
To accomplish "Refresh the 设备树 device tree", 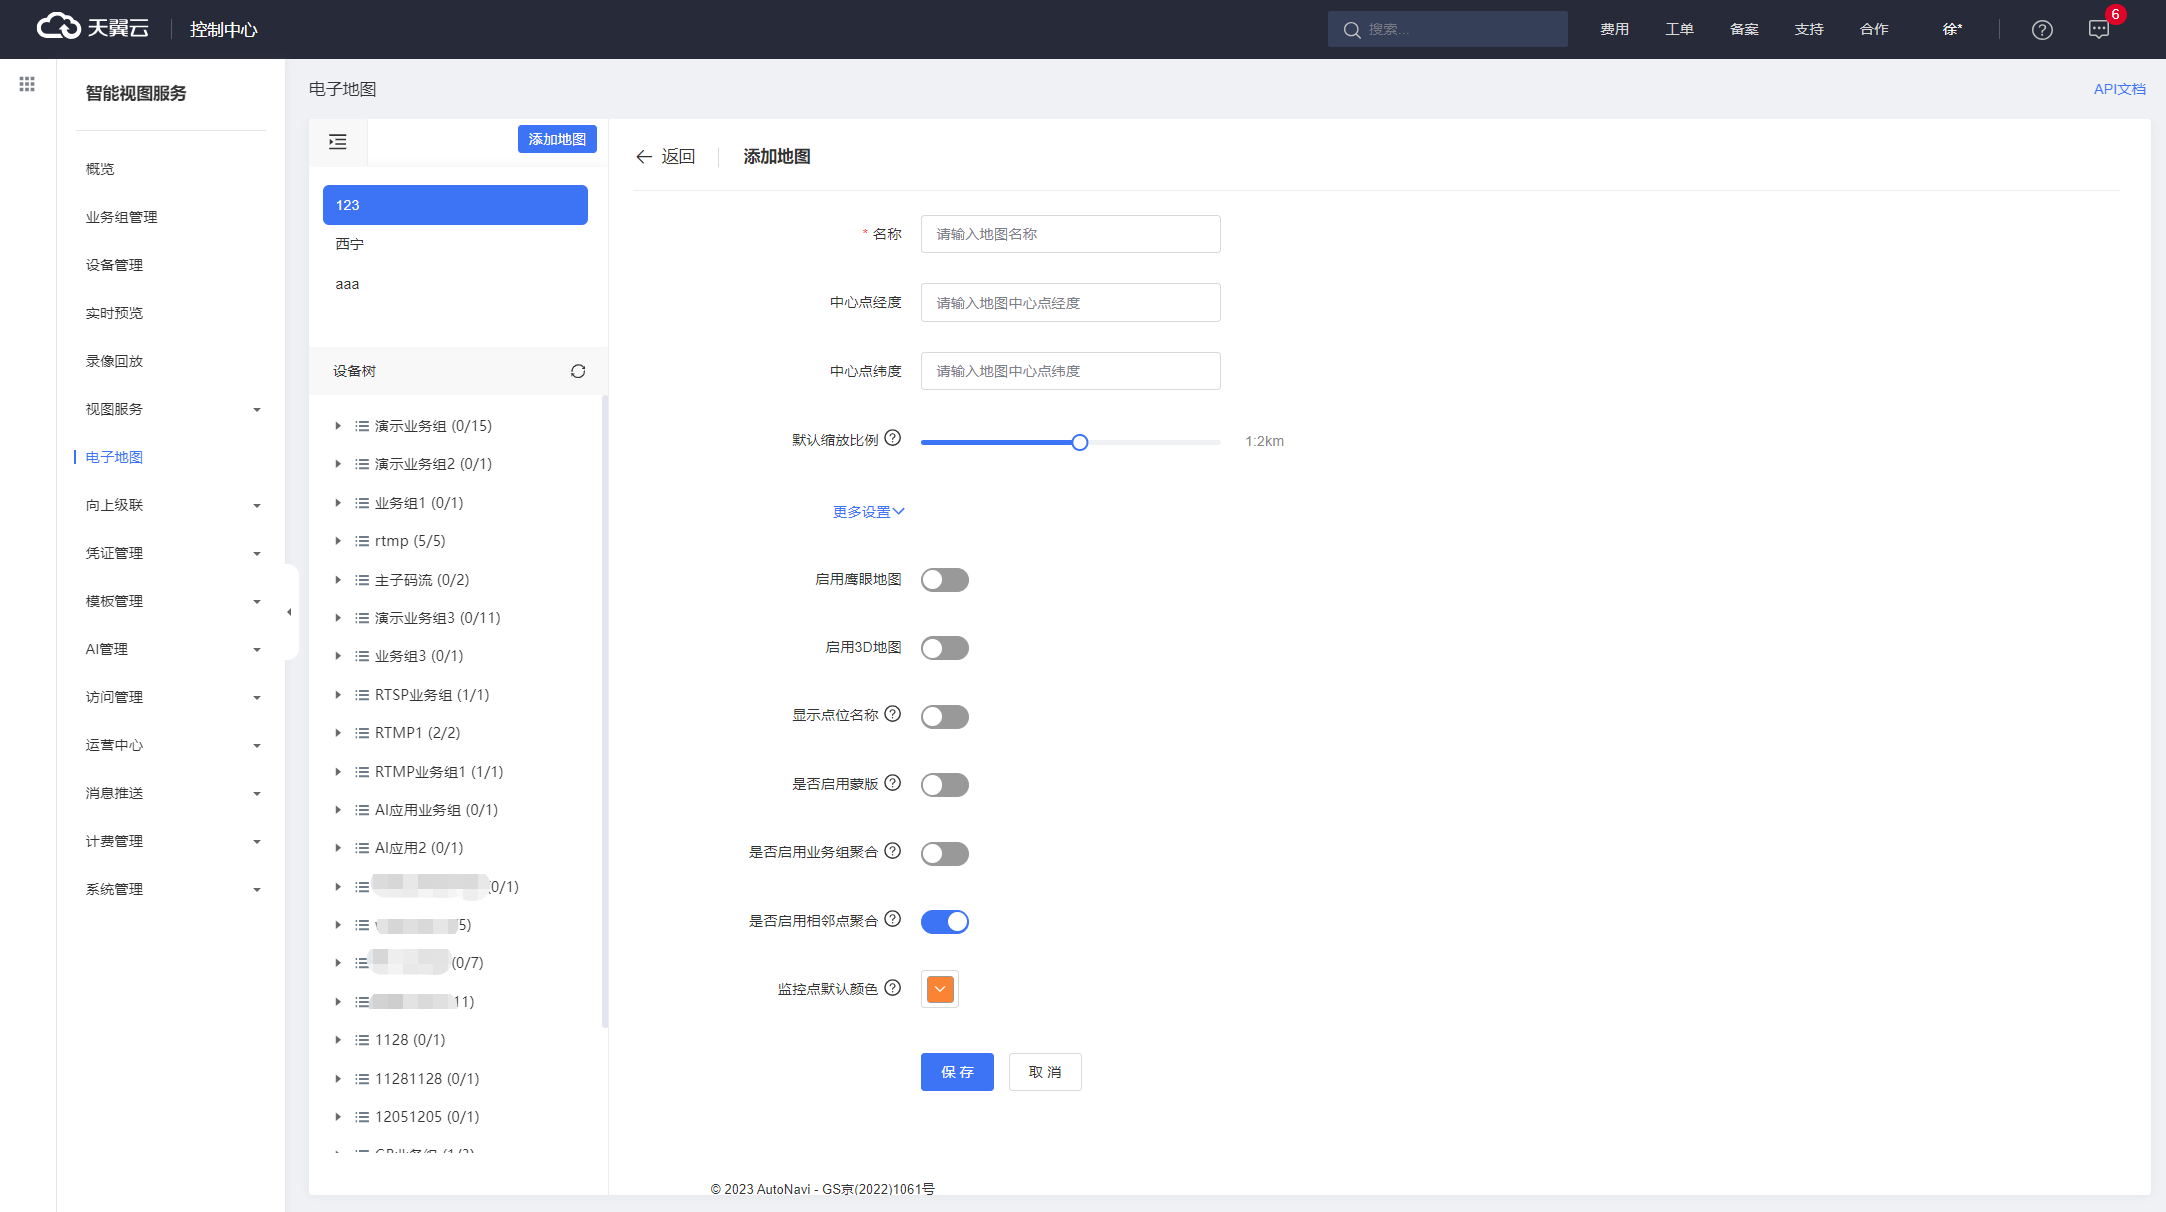I will [578, 371].
